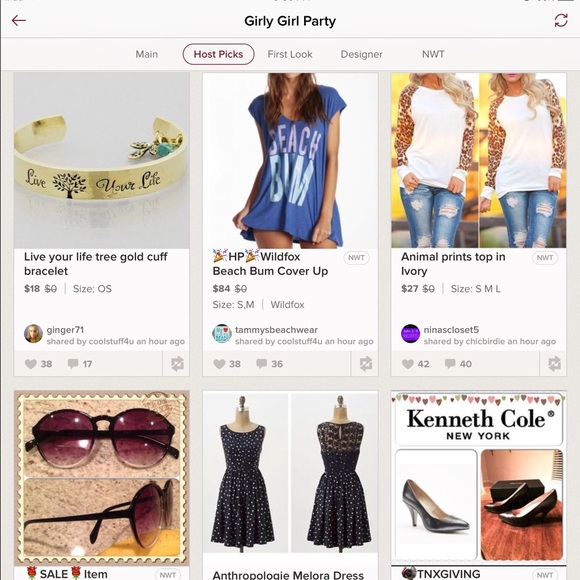This screenshot has width=580, height=580.
Task: Open tammysbeachwear seller avatar
Action: point(222,334)
